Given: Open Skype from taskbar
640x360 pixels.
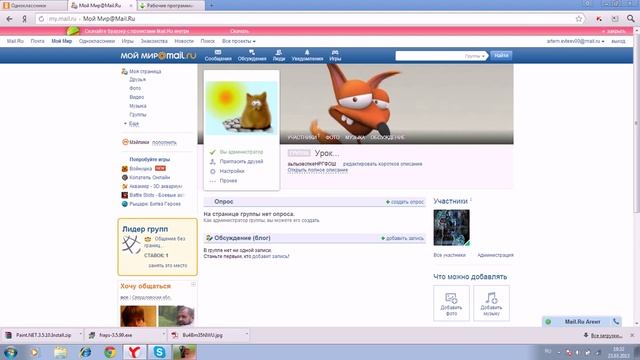Looking at the screenshot, I should pos(159,352).
